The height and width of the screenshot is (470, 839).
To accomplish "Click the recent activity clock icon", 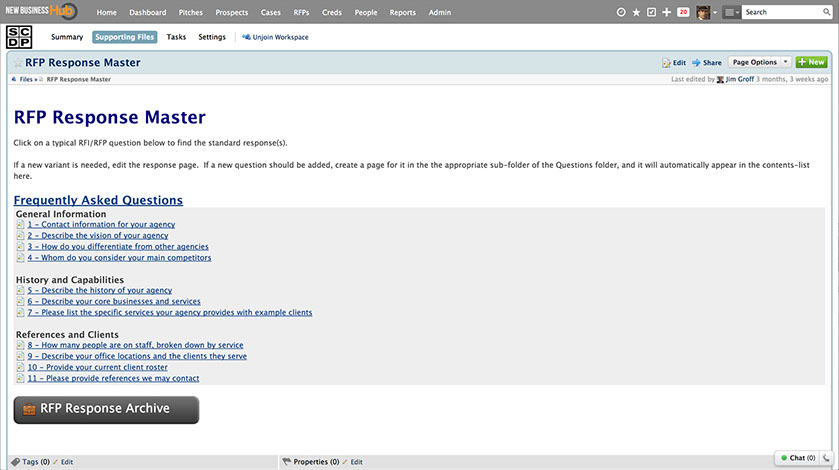I will (621, 12).
